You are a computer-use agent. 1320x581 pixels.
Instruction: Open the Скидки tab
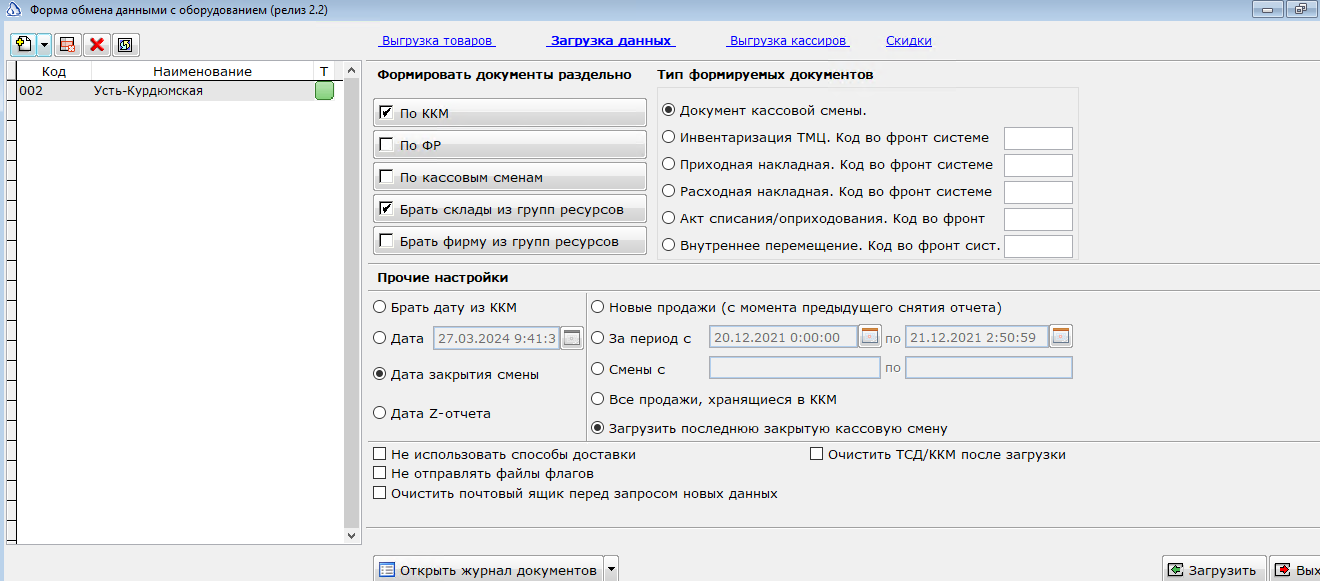tap(909, 41)
